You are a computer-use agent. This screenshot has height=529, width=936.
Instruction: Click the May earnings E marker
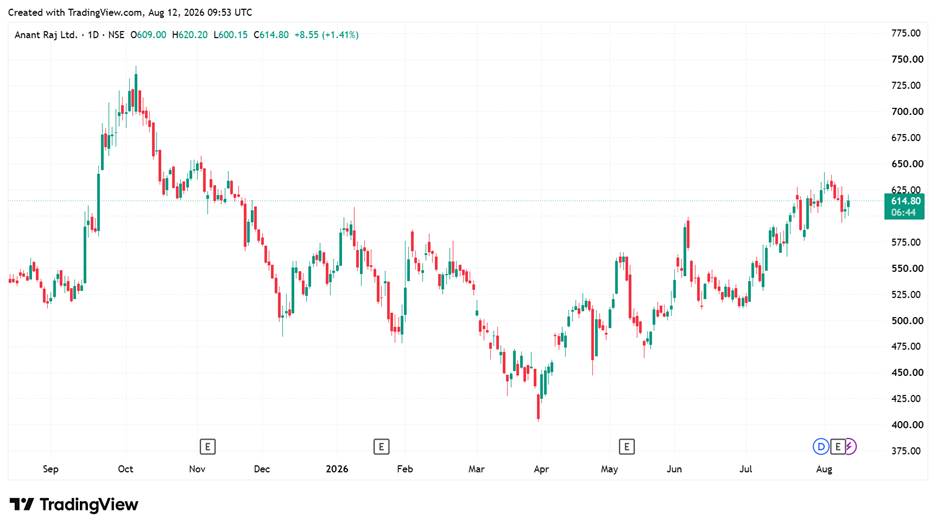626,447
